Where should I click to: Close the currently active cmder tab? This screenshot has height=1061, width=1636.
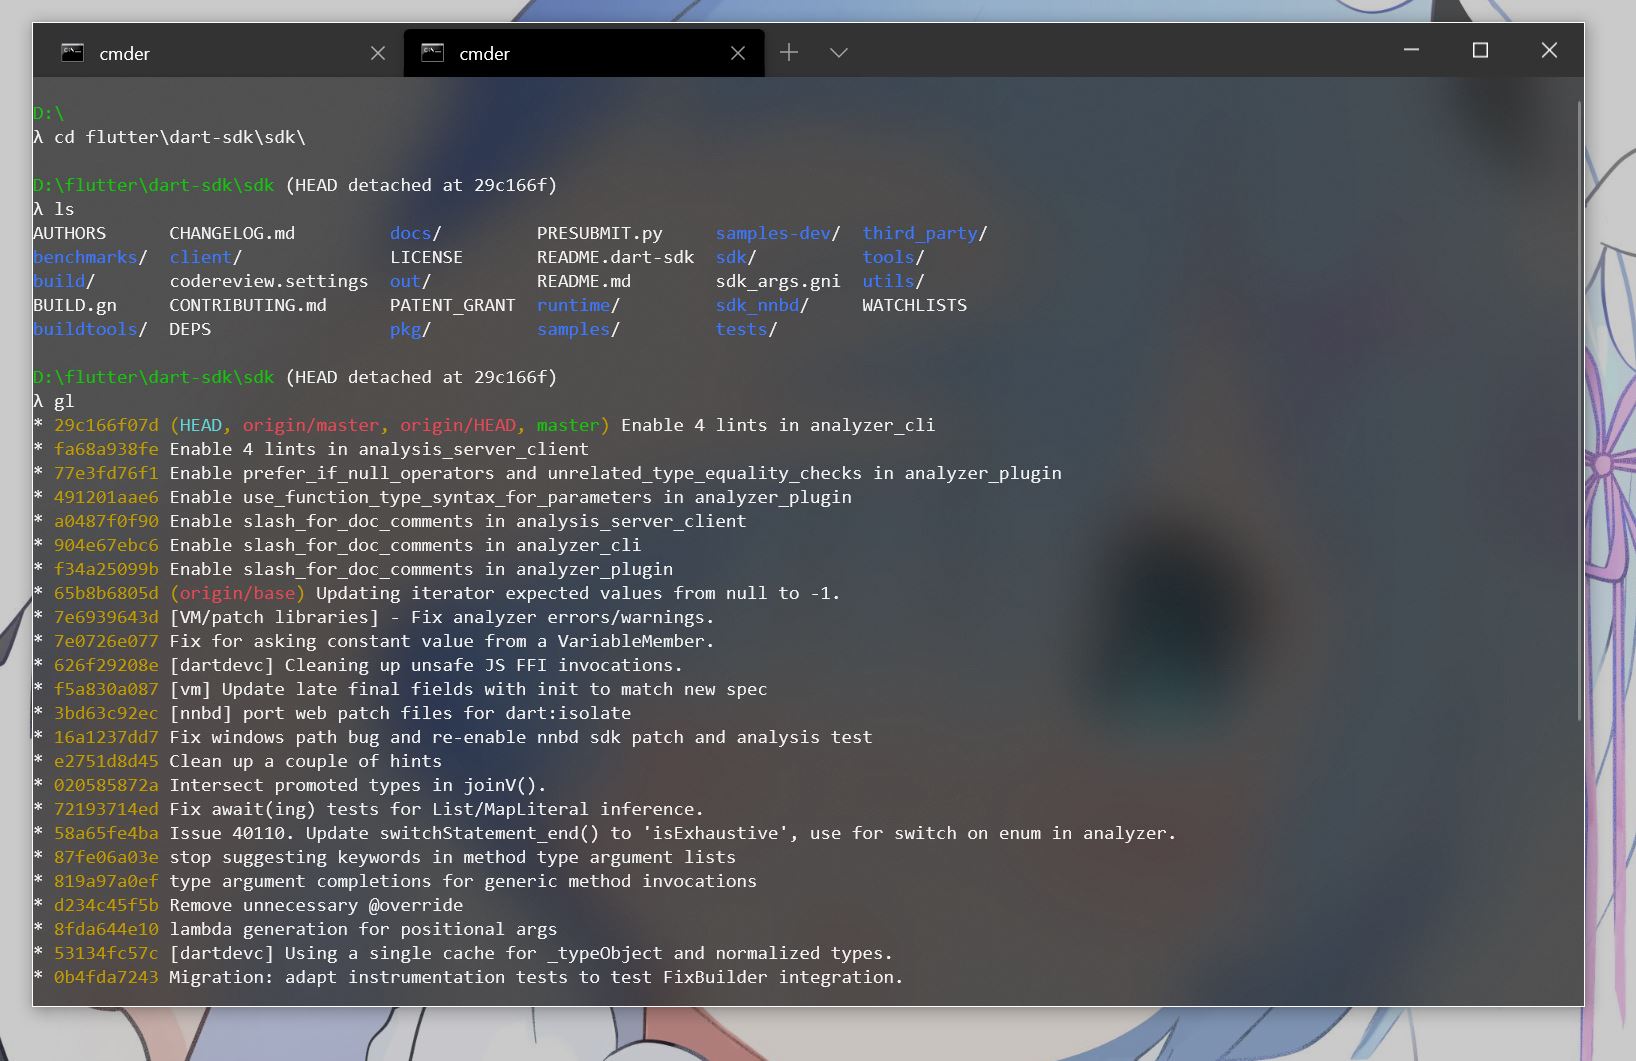738,53
